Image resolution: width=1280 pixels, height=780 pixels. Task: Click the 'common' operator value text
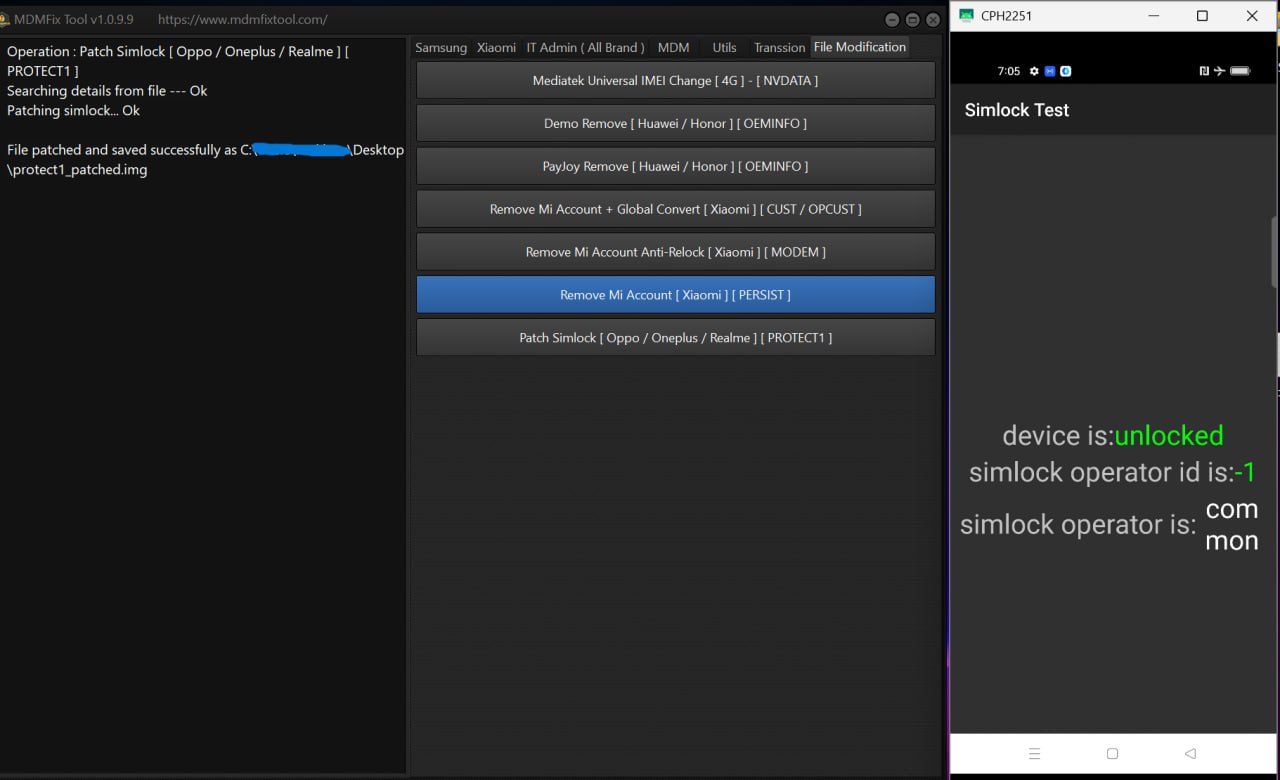pyautogui.click(x=1232, y=525)
